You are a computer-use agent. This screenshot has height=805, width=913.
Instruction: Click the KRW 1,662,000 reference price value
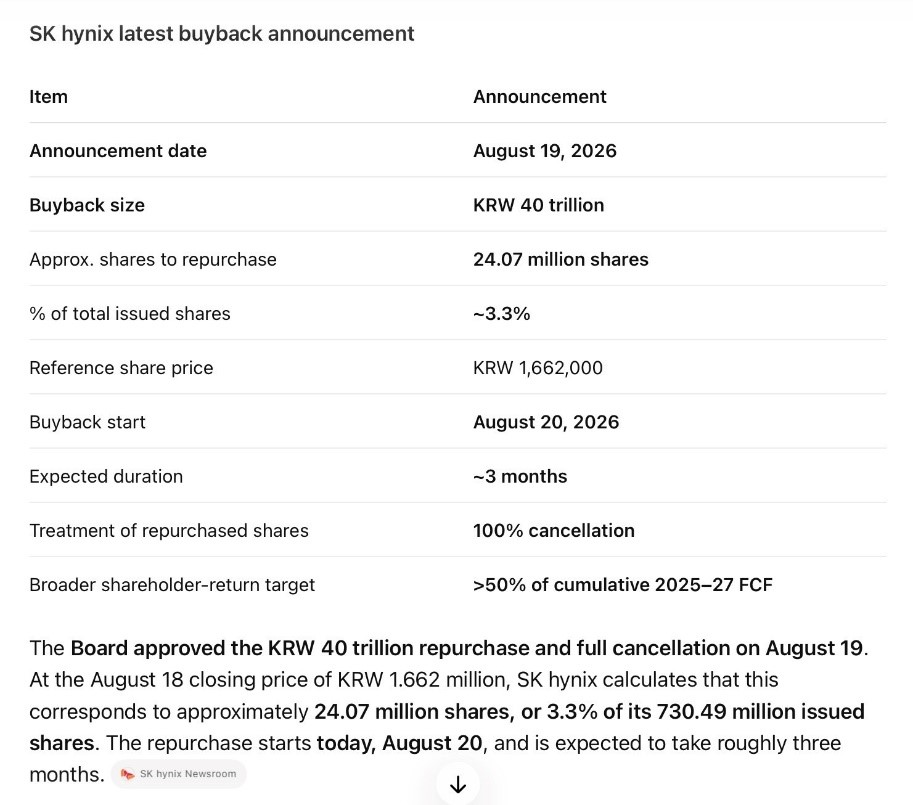click(x=538, y=368)
